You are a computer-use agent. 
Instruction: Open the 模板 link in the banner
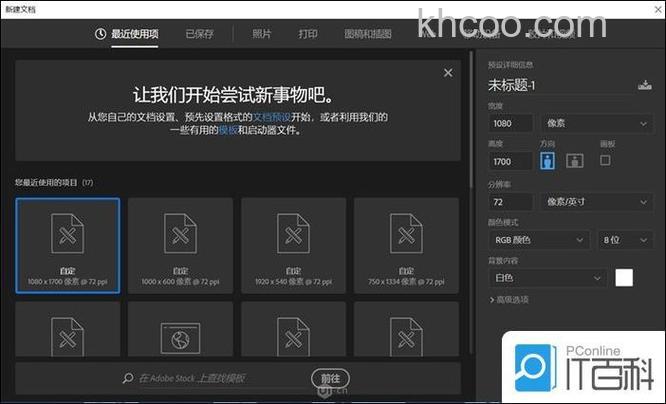228,130
